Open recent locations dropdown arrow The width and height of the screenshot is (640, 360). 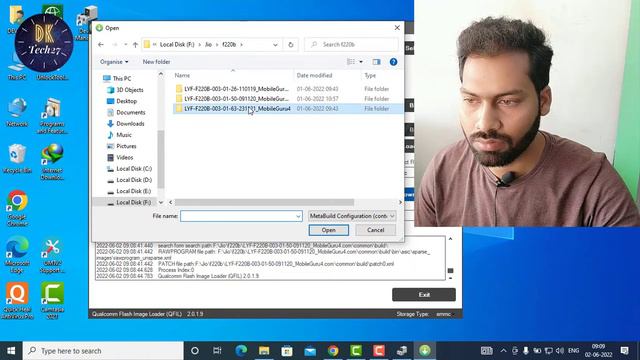[125, 44]
